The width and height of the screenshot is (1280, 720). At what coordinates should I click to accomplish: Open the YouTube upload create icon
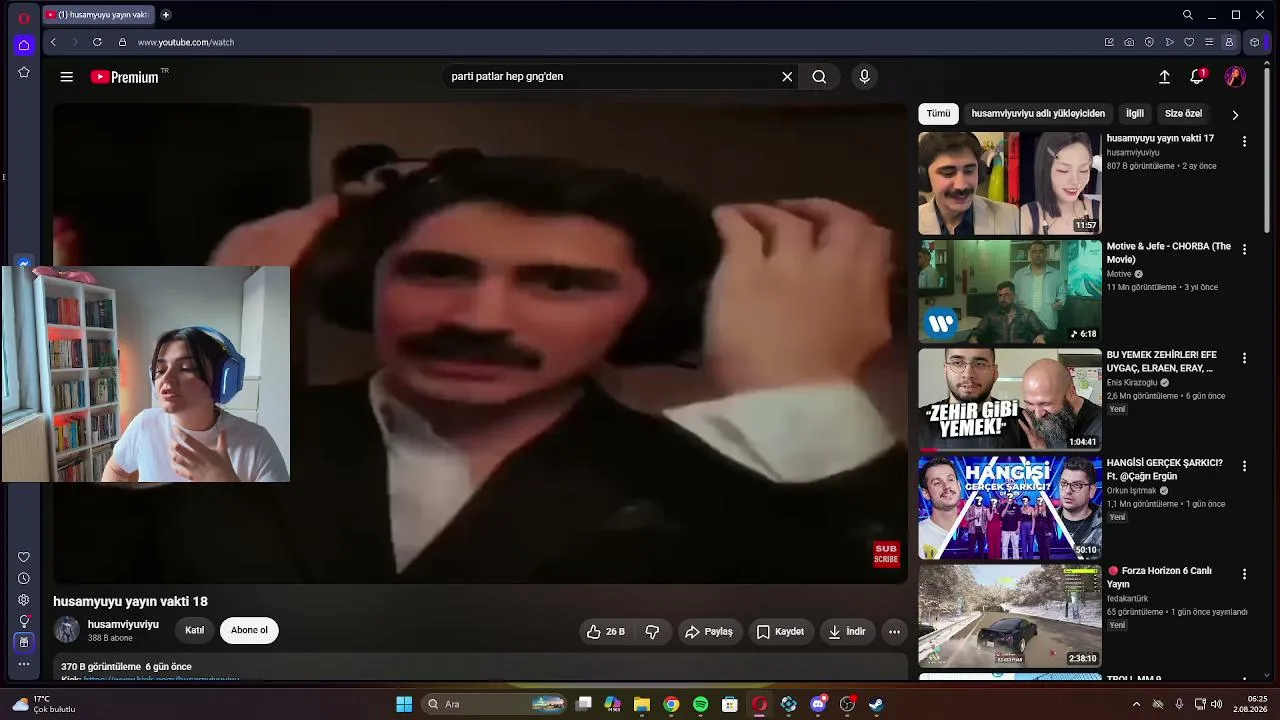(x=1164, y=77)
